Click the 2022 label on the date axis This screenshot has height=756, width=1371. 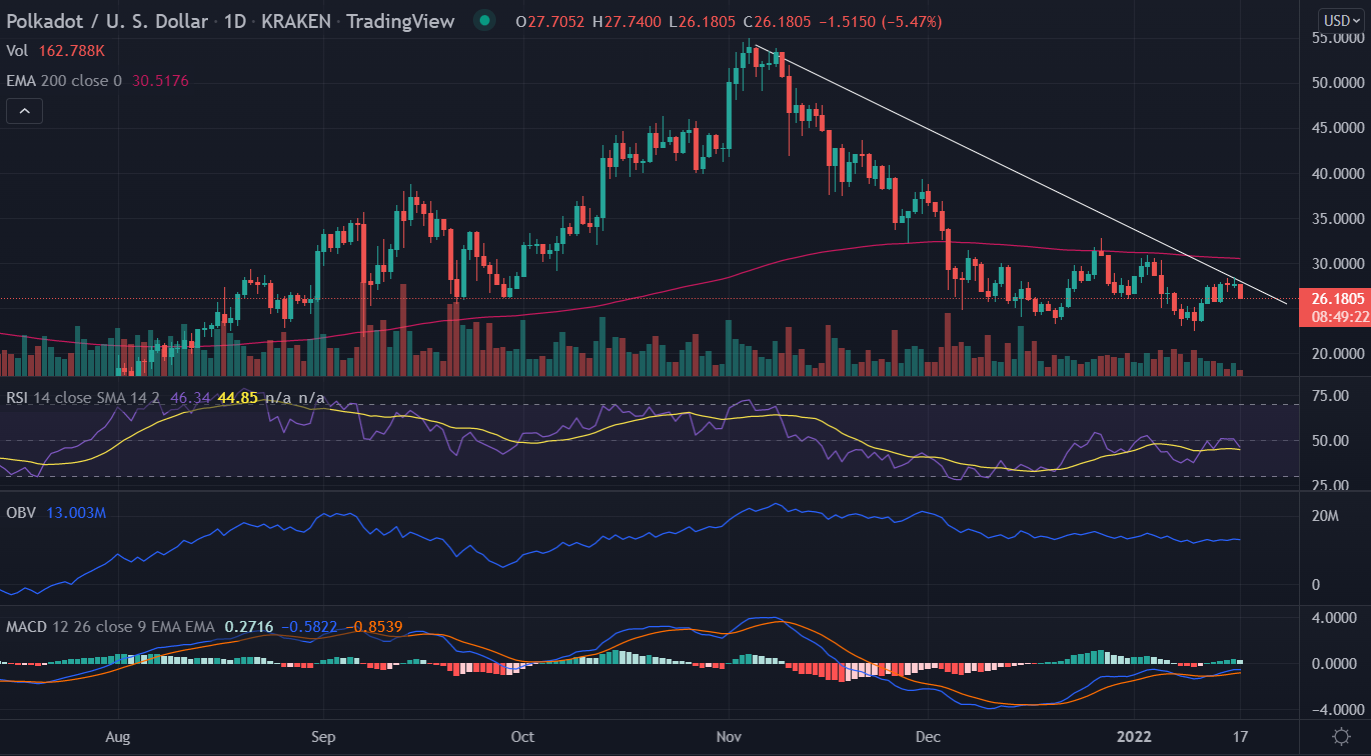tap(1134, 737)
